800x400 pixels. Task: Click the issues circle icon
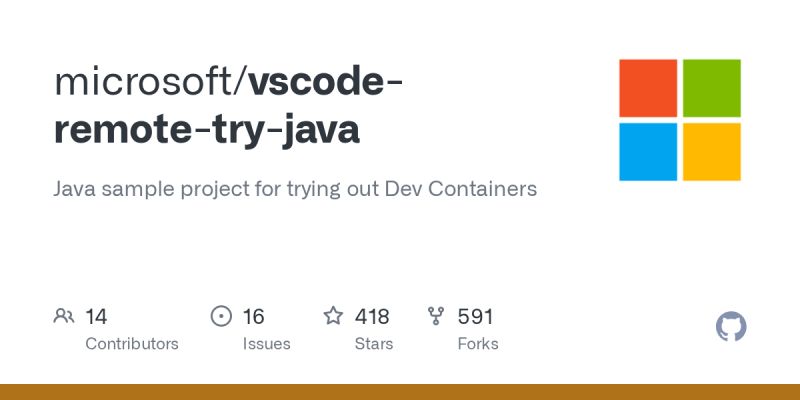(221, 316)
